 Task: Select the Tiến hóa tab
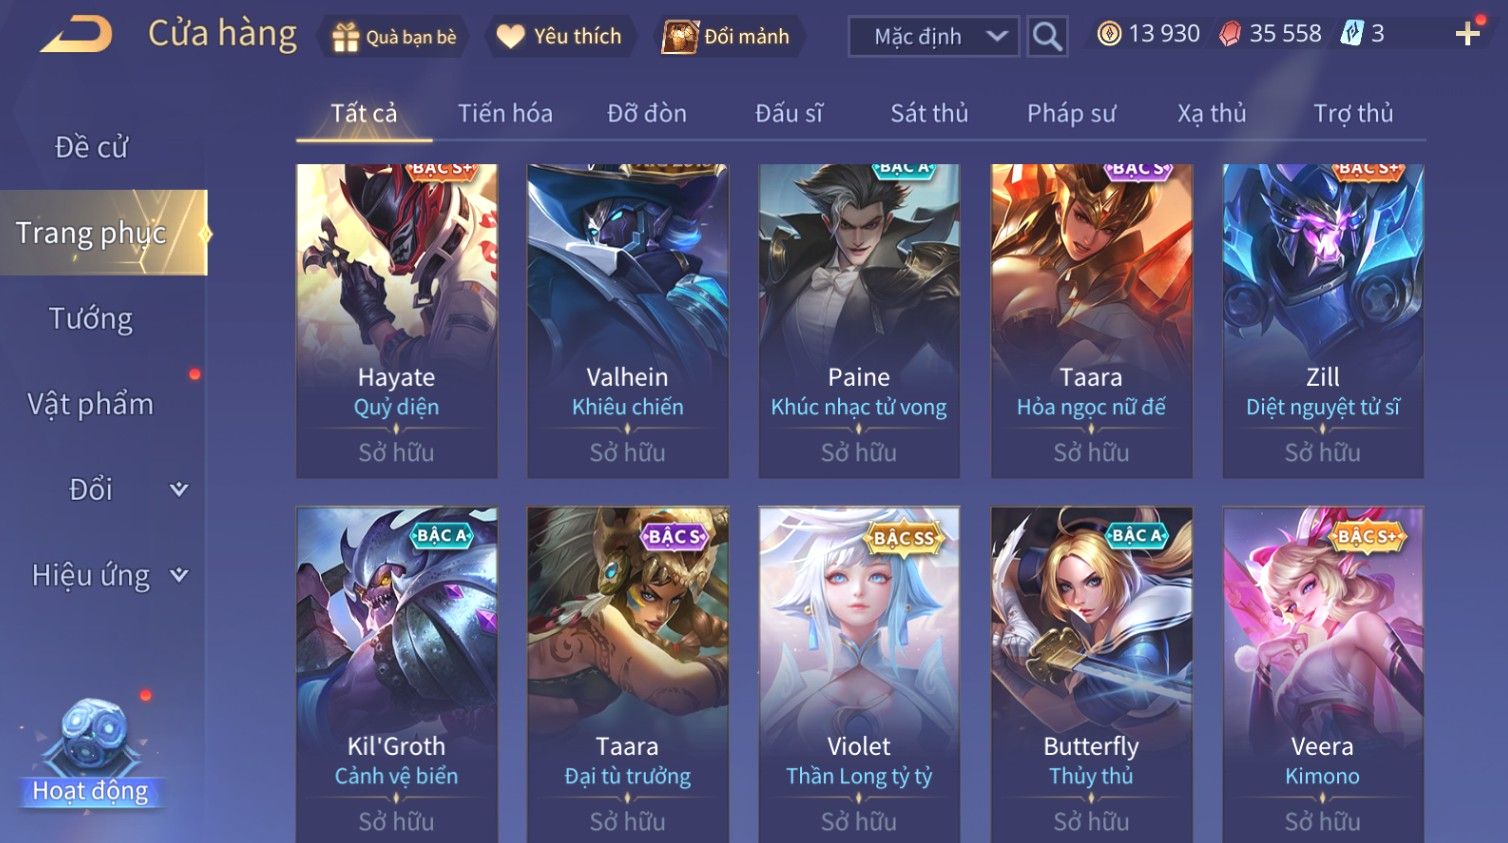[505, 113]
